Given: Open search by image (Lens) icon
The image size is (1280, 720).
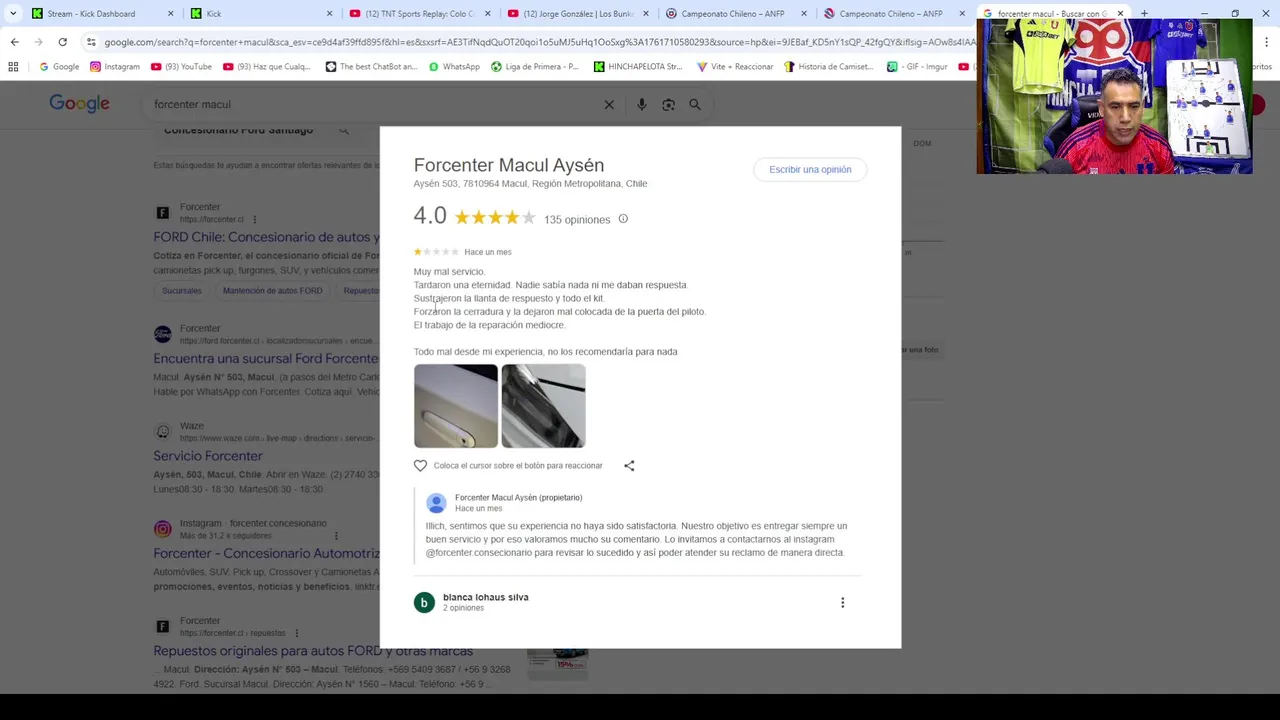Looking at the screenshot, I should click(x=668, y=104).
